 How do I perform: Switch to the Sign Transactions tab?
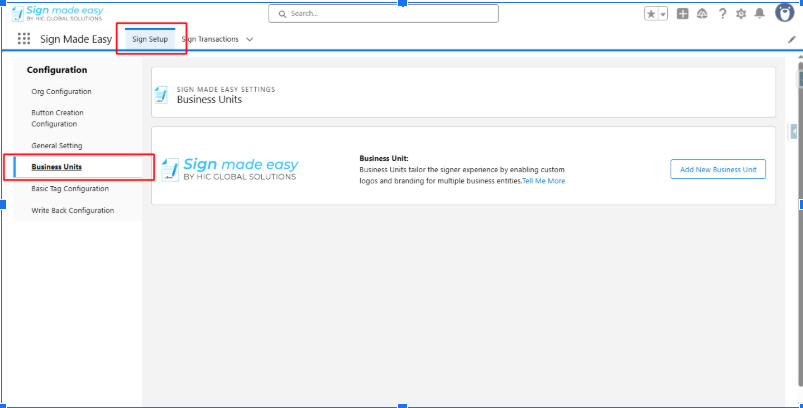click(210, 39)
